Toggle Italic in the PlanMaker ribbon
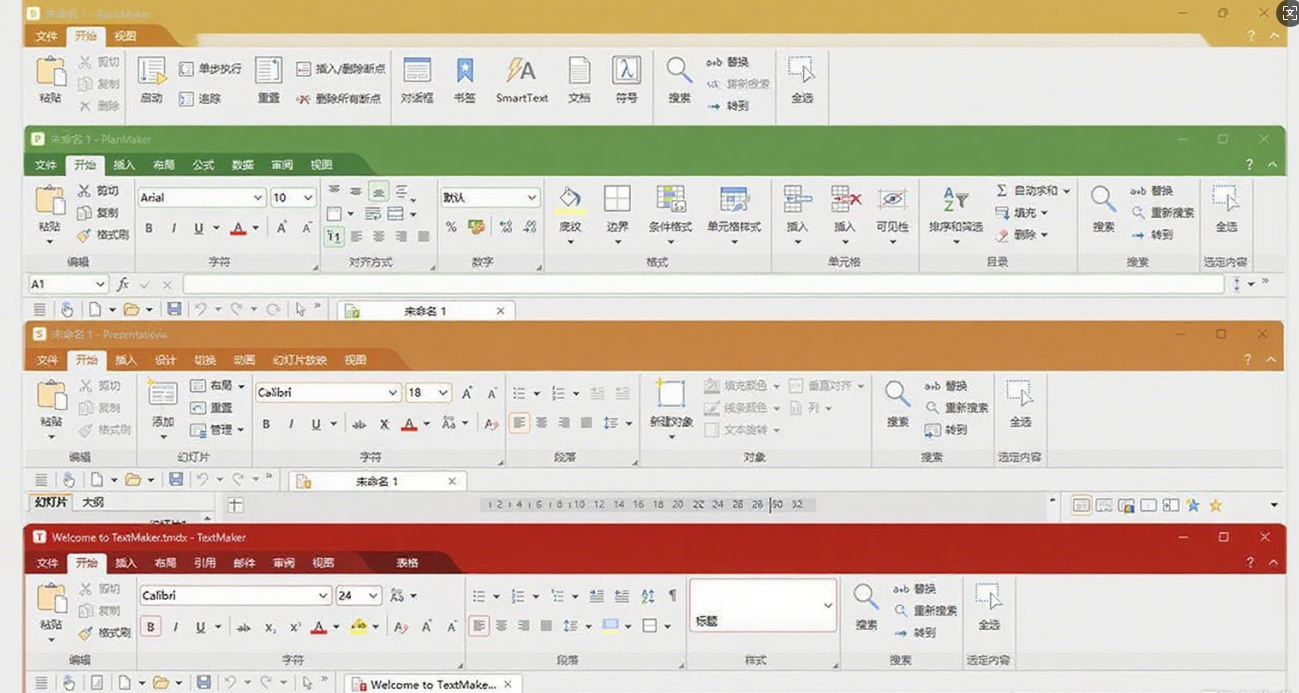The width and height of the screenshot is (1299, 693). click(x=174, y=228)
